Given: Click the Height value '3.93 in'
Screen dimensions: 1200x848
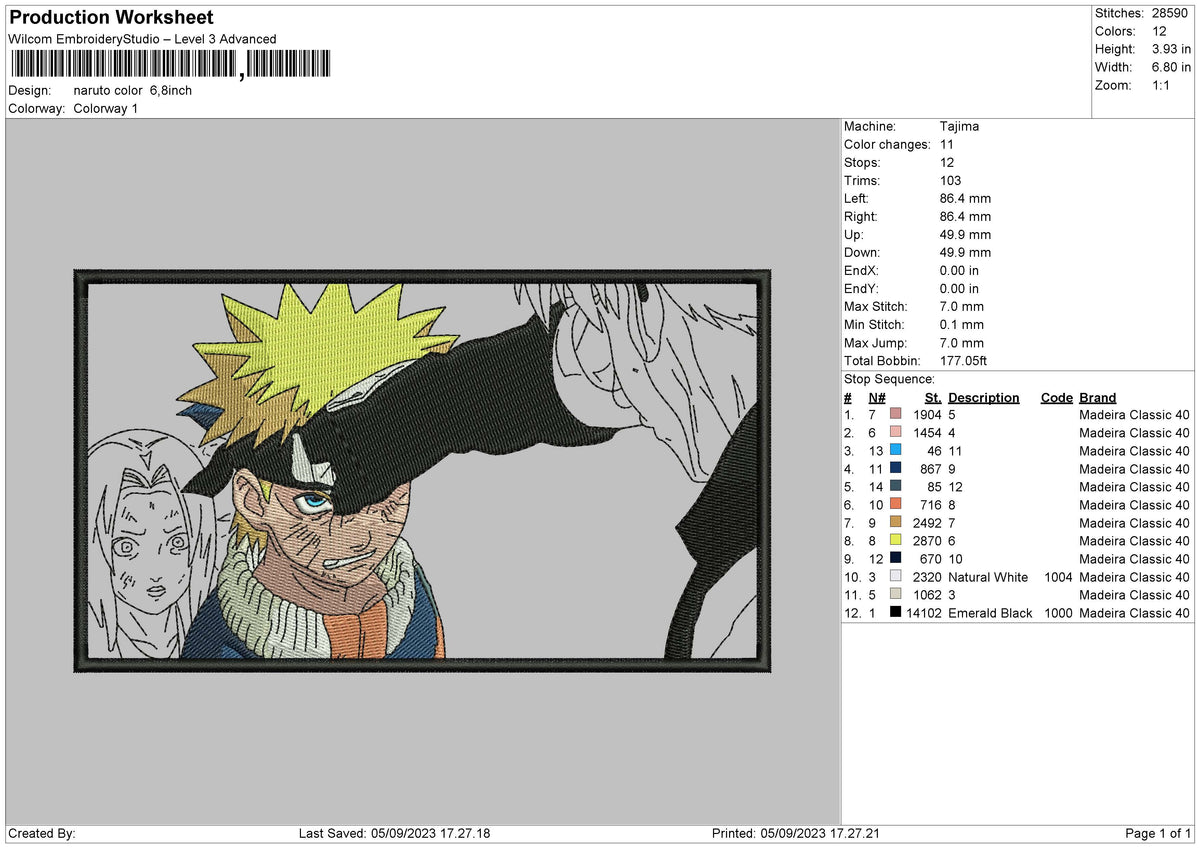Looking at the screenshot, I should pyautogui.click(x=1171, y=49).
